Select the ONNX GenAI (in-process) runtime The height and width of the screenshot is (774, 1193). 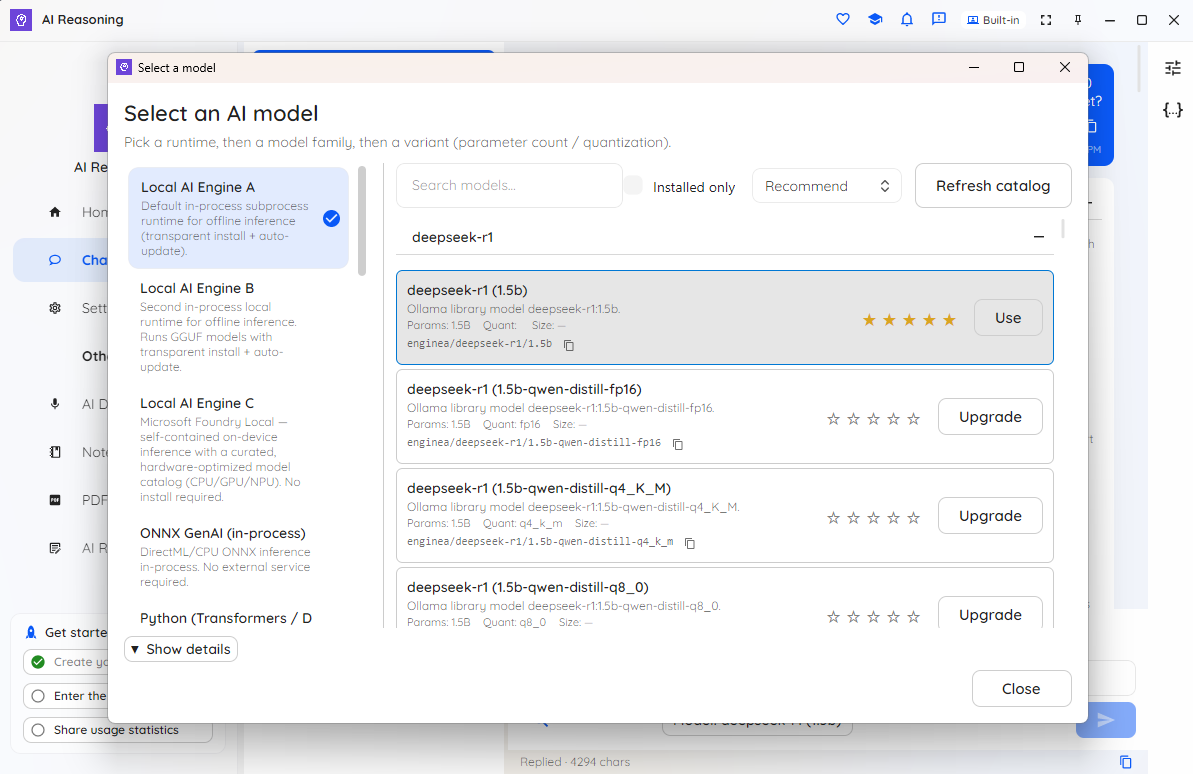(238, 557)
